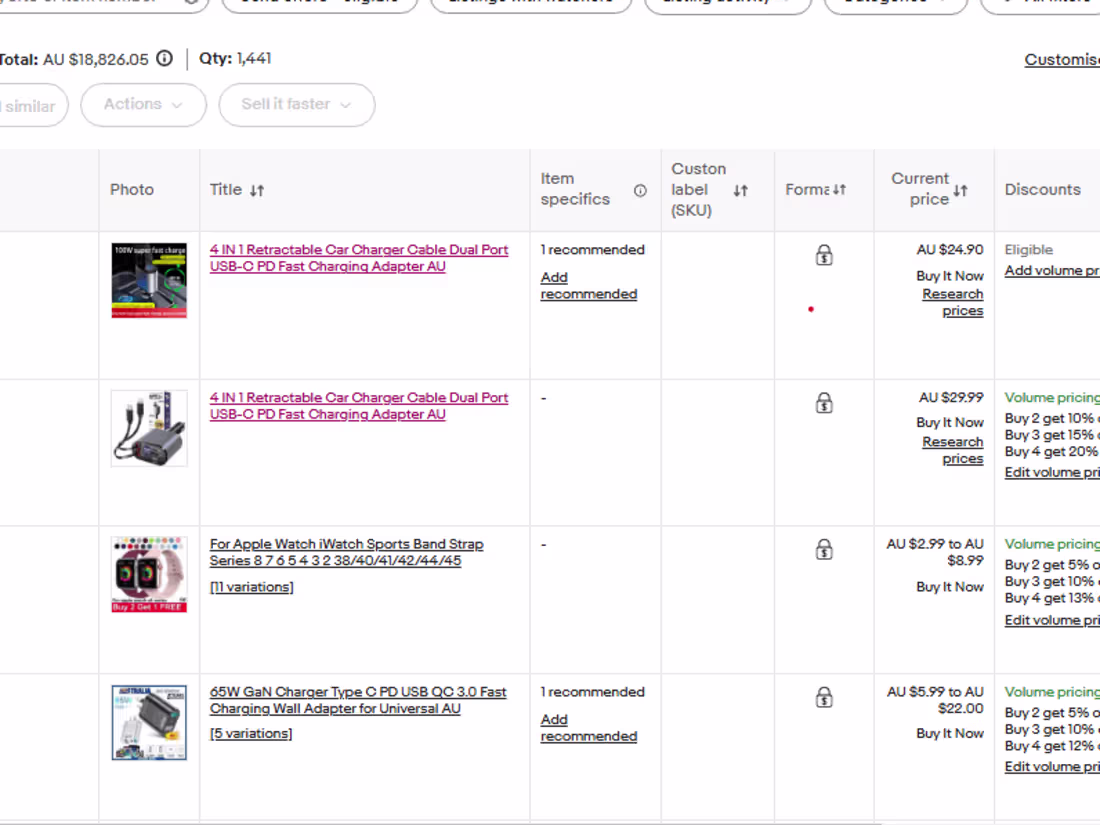Expand the Sell it faster dropdown
The image size is (1100, 825).
pyautogui.click(x=296, y=105)
